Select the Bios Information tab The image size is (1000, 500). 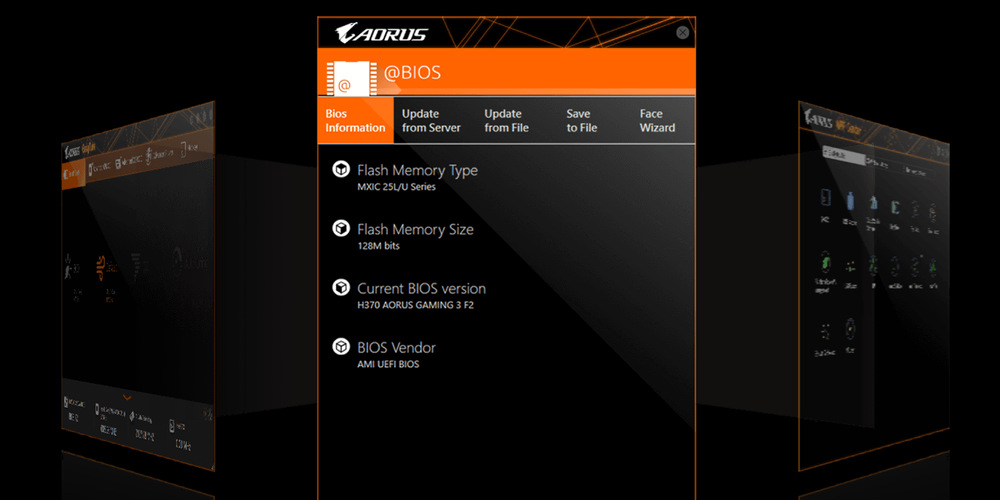(x=355, y=121)
